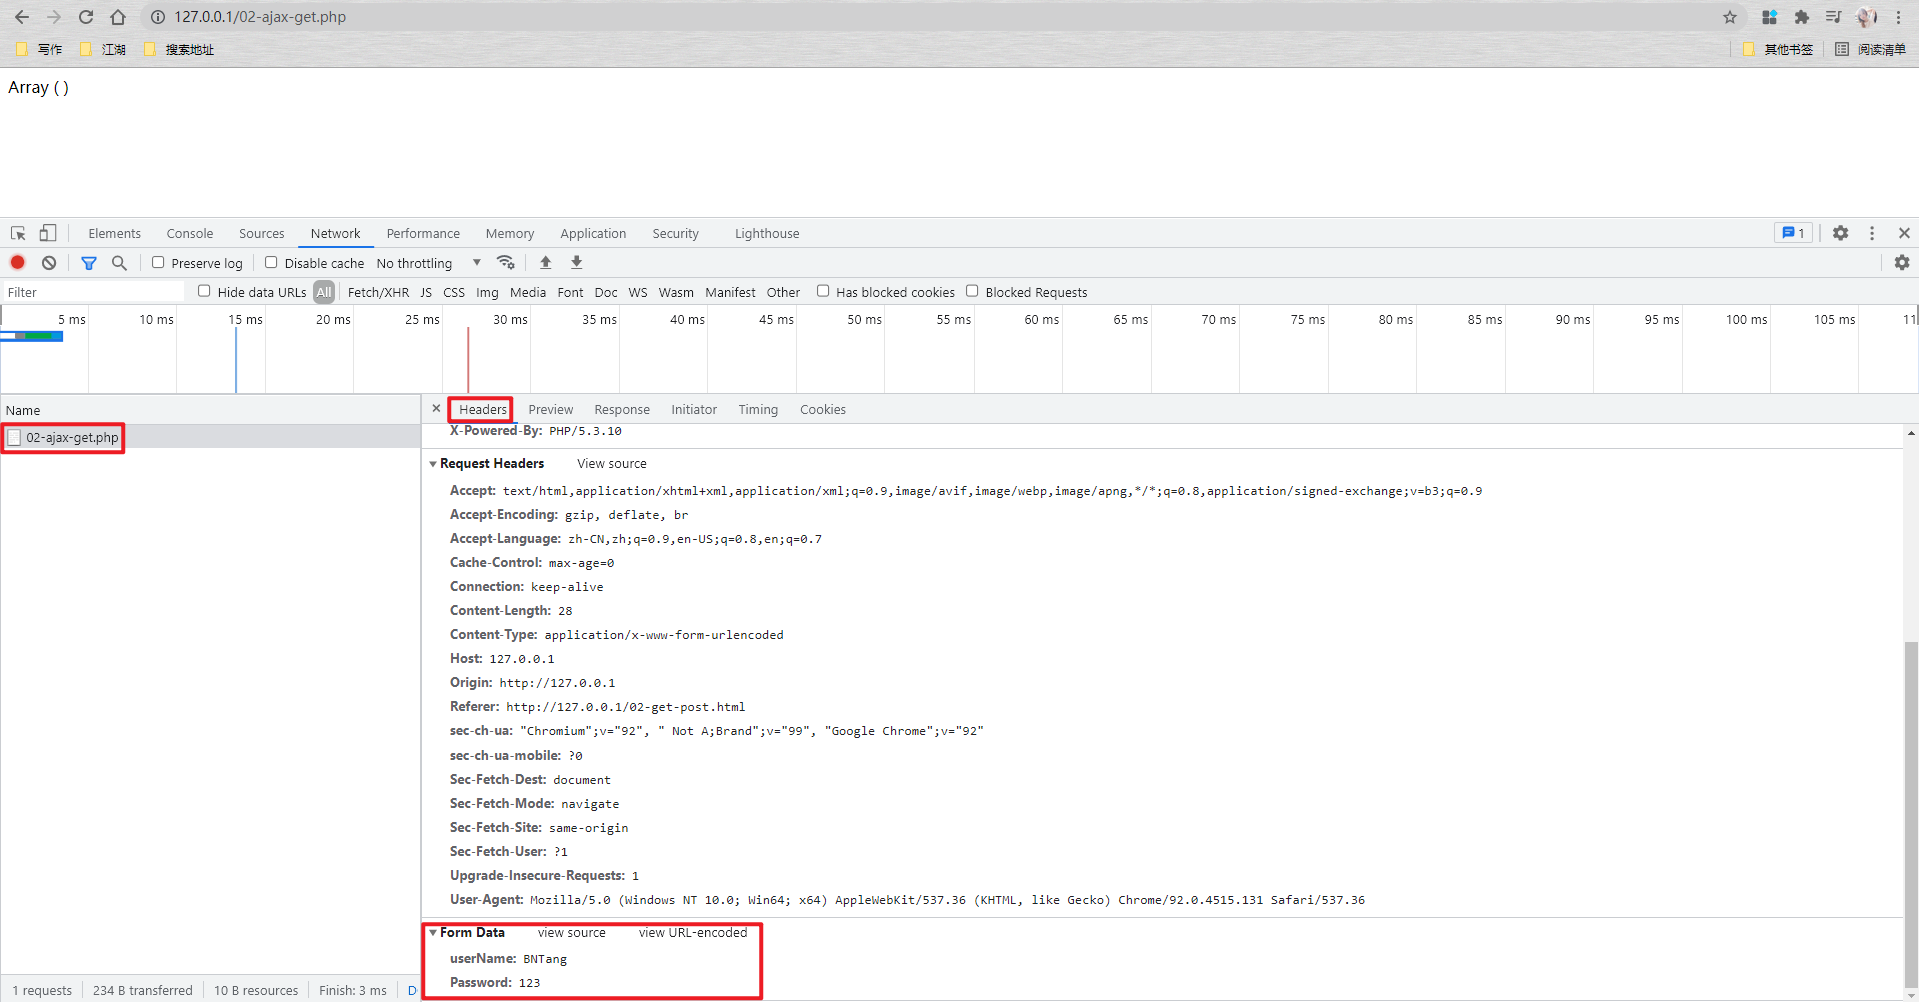This screenshot has width=1919, height=1002.
Task: Switch to the Sources tab
Action: point(262,233)
